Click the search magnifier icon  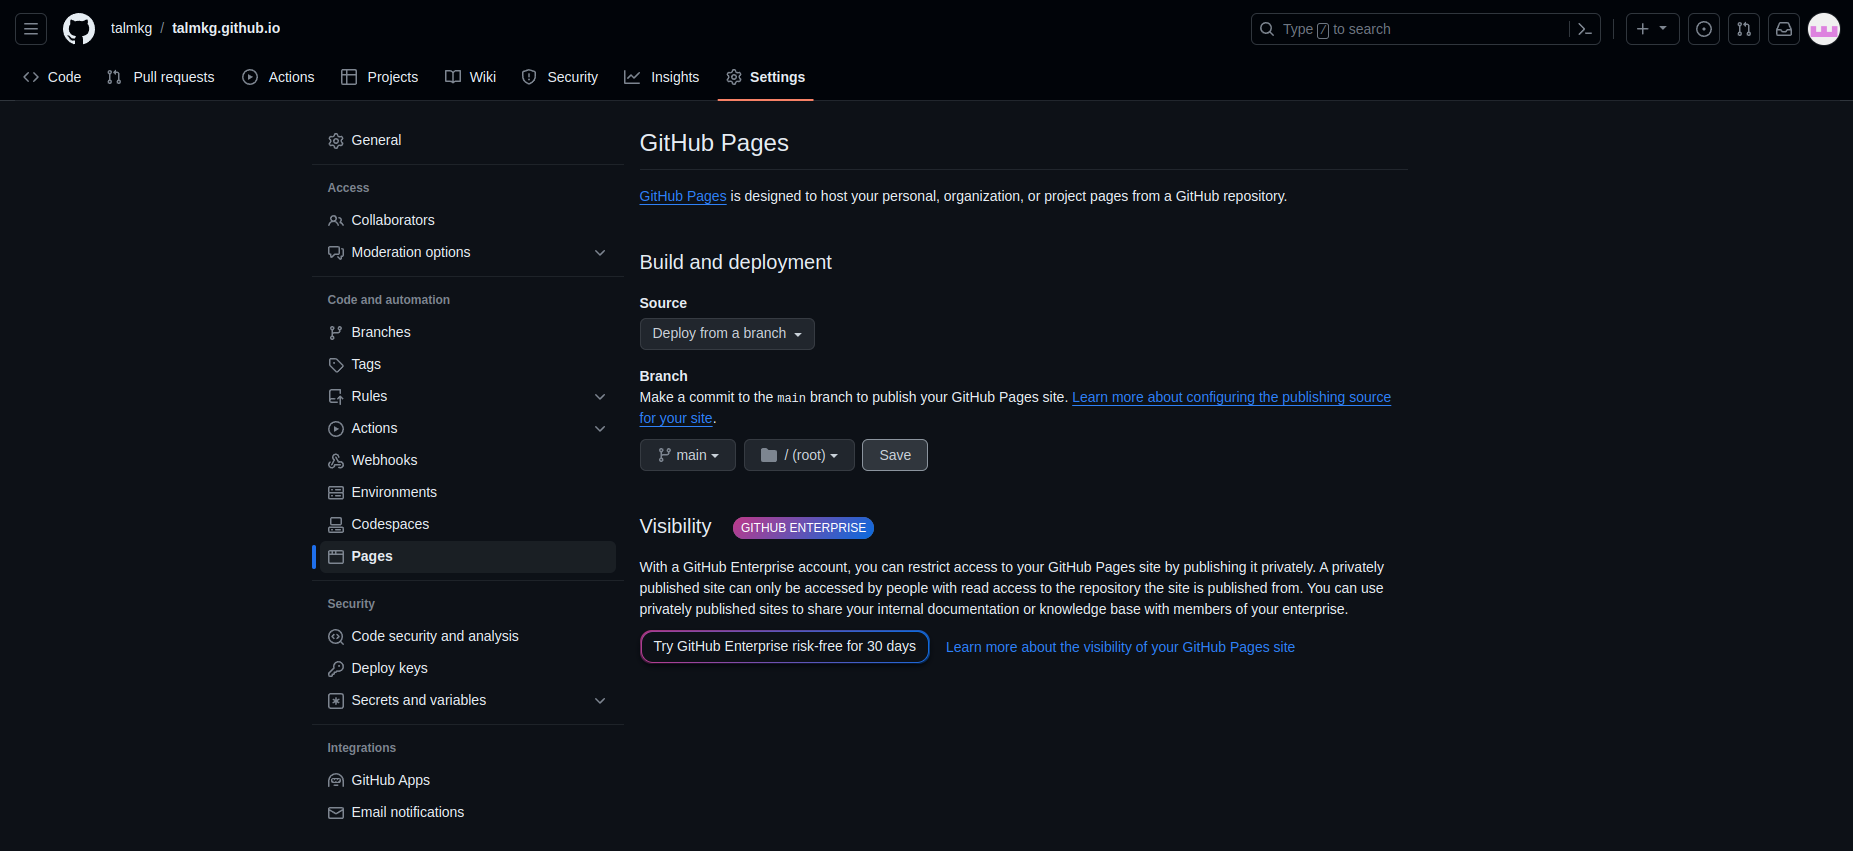pos(1267,29)
